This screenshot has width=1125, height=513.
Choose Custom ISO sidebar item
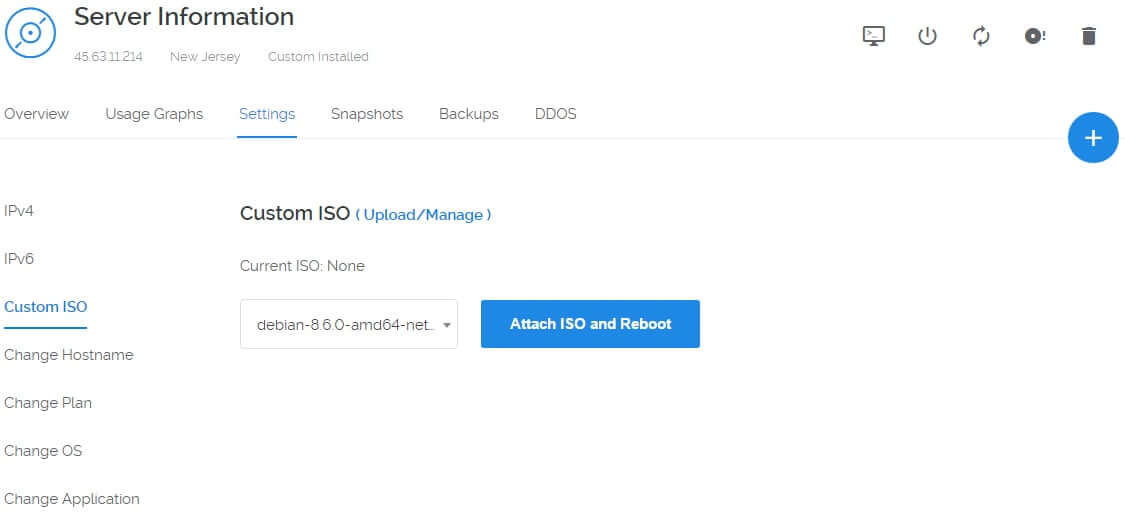click(45, 307)
